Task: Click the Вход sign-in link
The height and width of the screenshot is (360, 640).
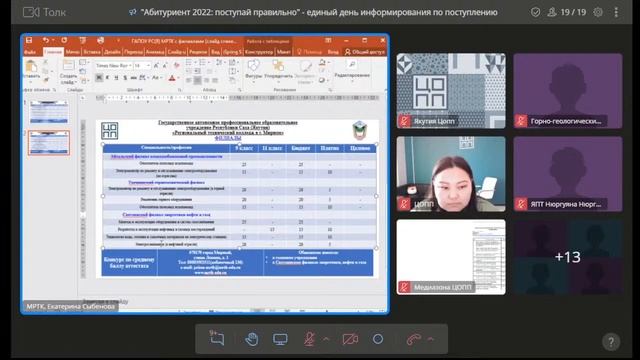Action: [333, 52]
